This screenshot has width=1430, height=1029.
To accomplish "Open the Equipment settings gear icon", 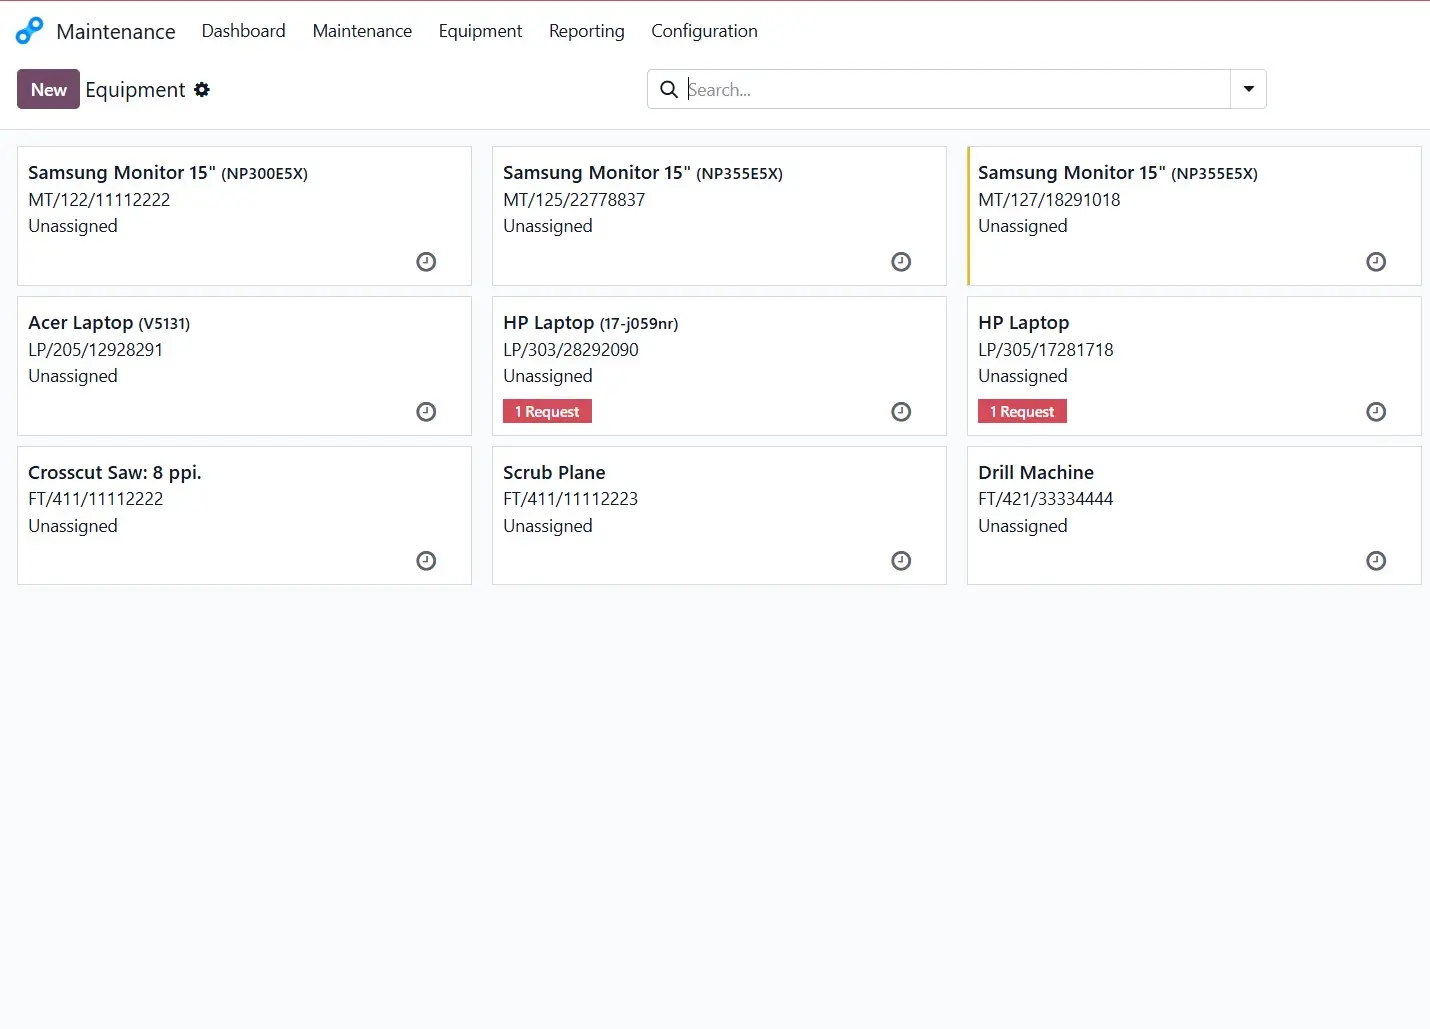I will click(x=202, y=90).
